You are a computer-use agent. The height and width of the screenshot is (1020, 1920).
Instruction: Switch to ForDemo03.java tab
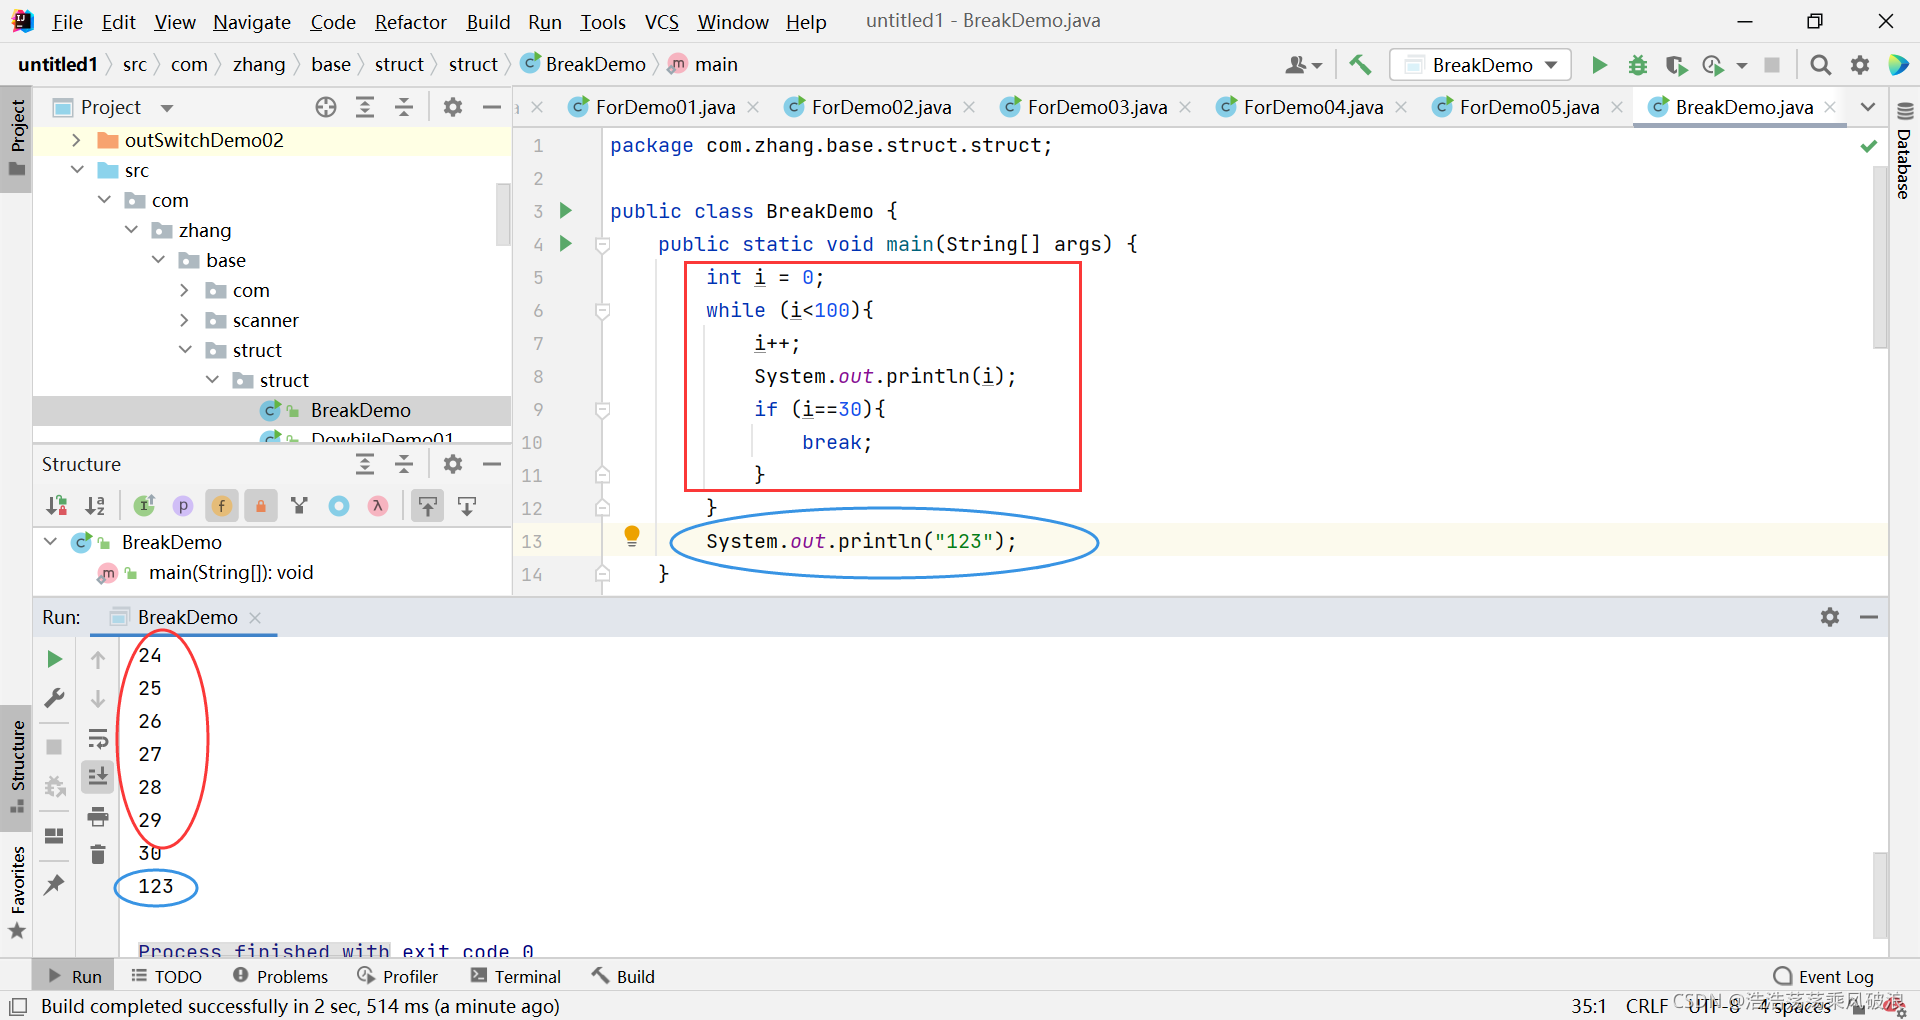(1097, 107)
